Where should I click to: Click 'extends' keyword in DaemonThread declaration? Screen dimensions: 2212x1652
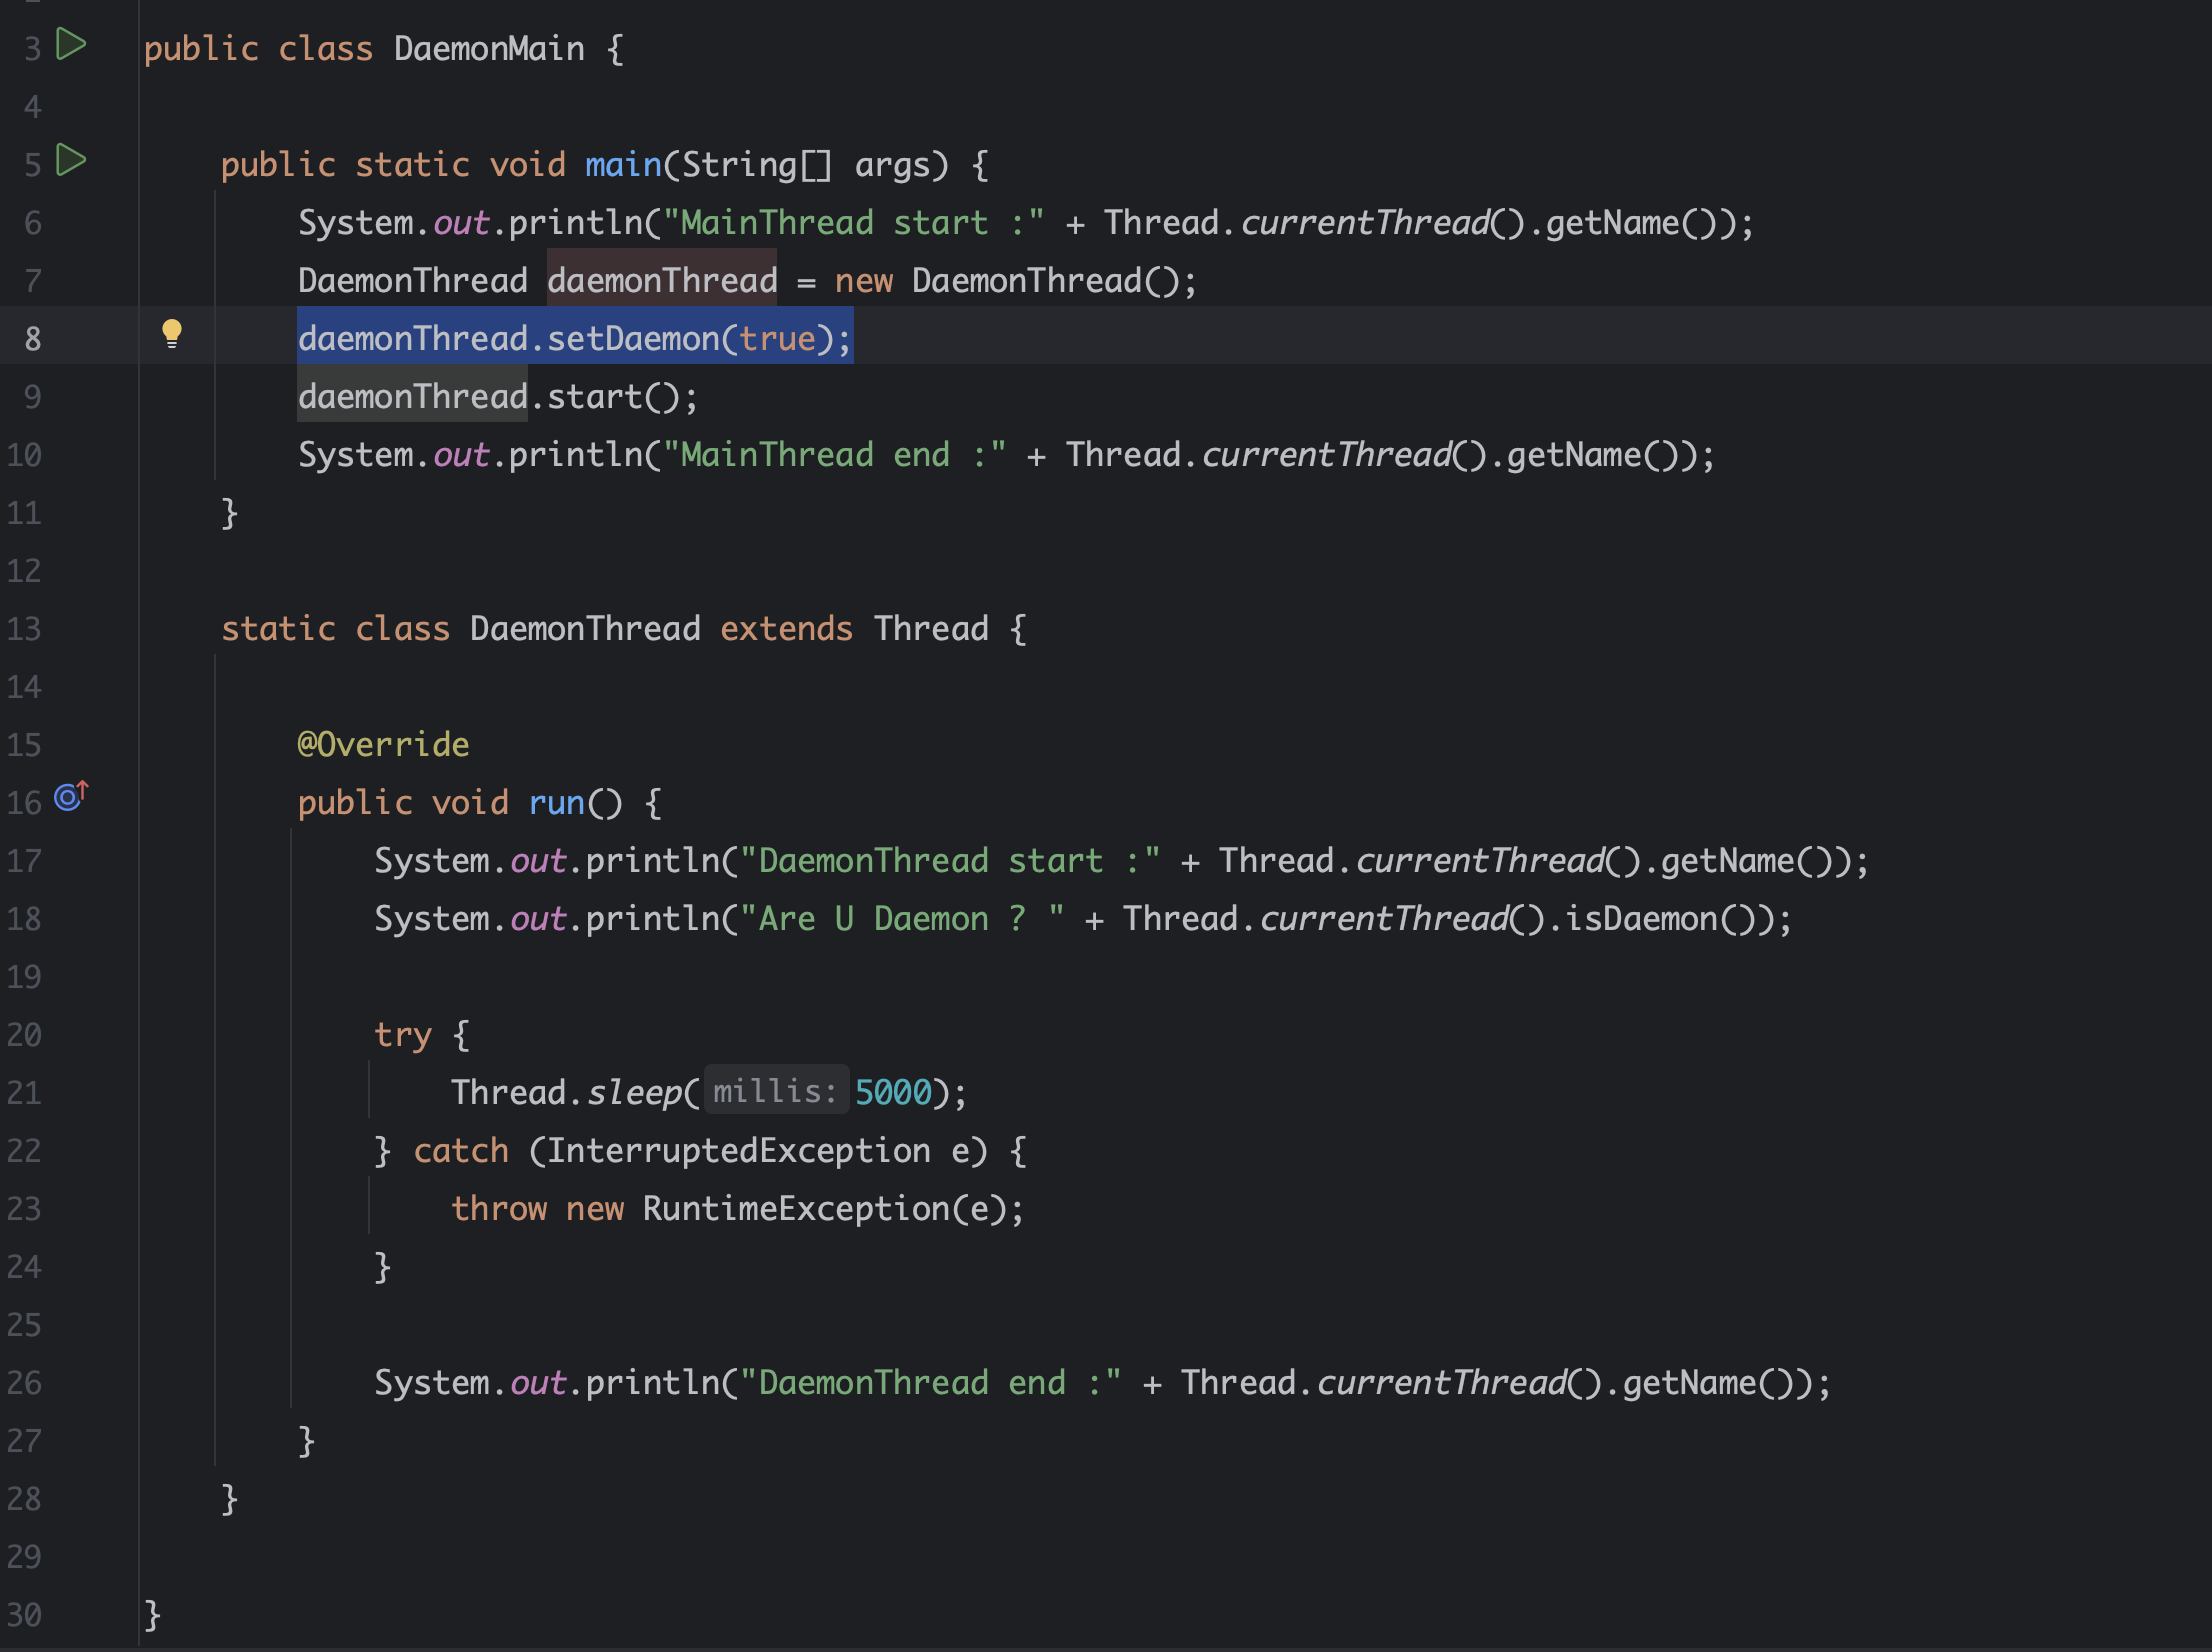click(x=786, y=629)
